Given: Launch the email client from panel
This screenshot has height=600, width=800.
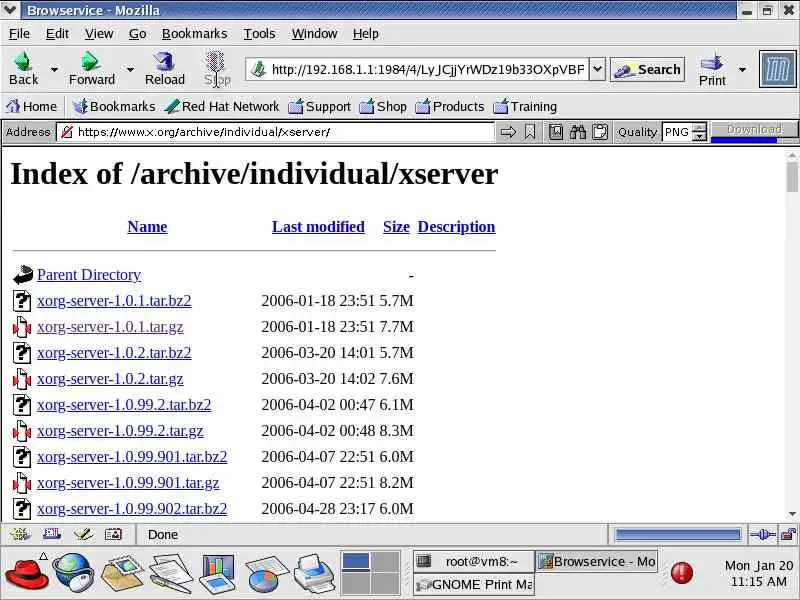Looking at the screenshot, I should click(121, 574).
